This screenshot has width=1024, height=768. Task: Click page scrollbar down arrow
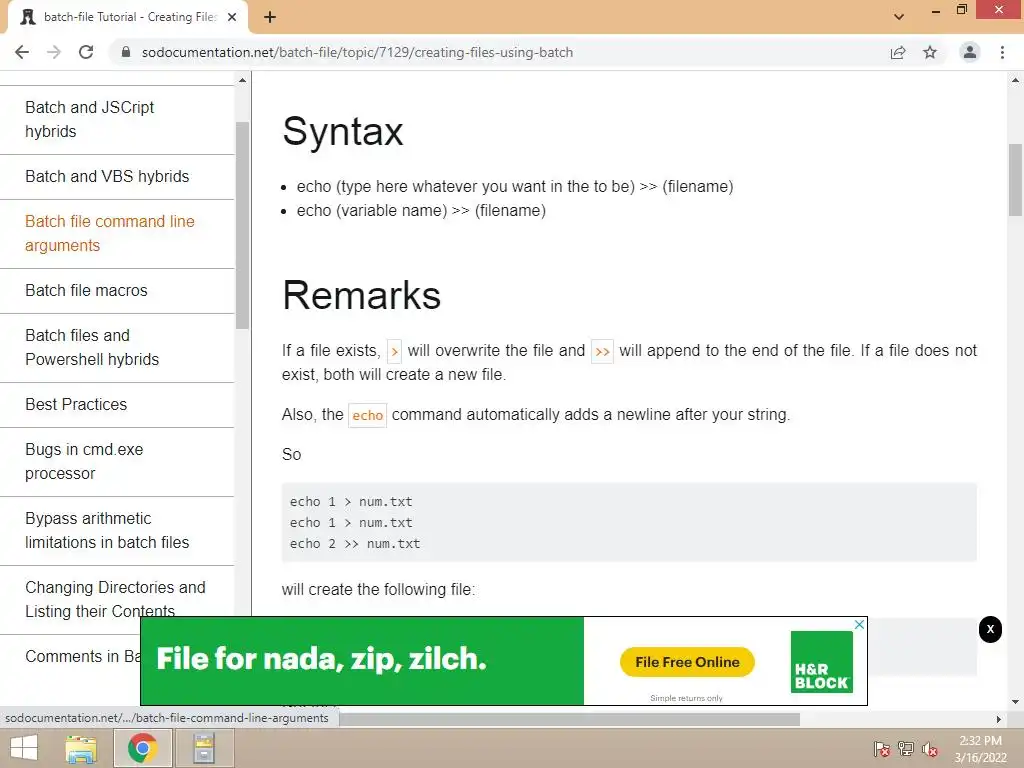coord(1015,702)
